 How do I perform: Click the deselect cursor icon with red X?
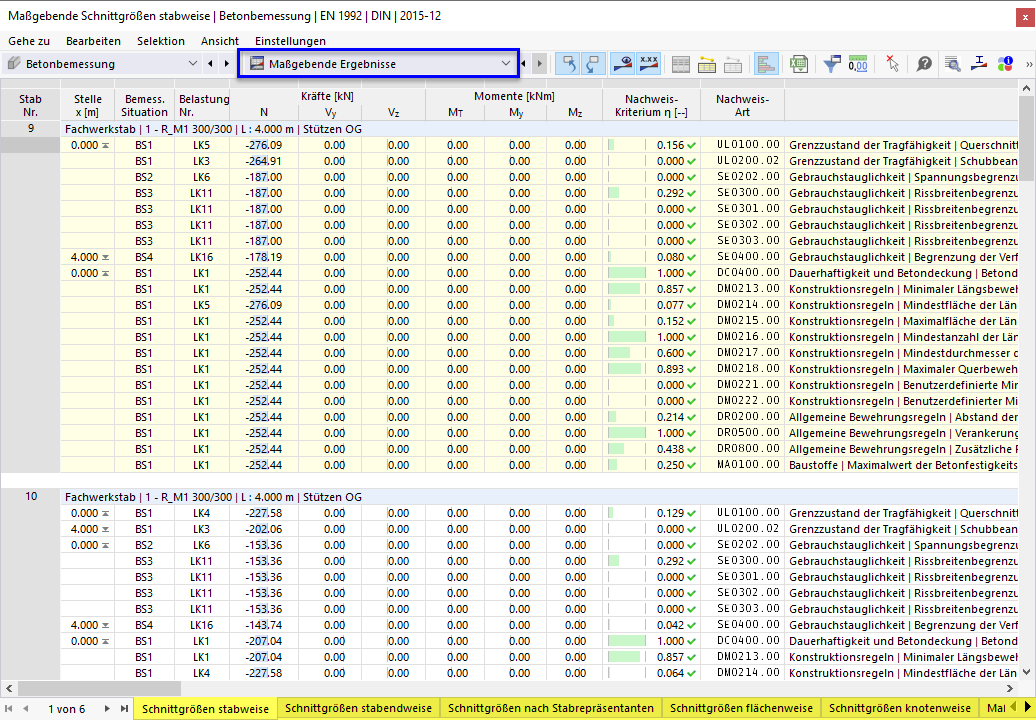(892, 64)
